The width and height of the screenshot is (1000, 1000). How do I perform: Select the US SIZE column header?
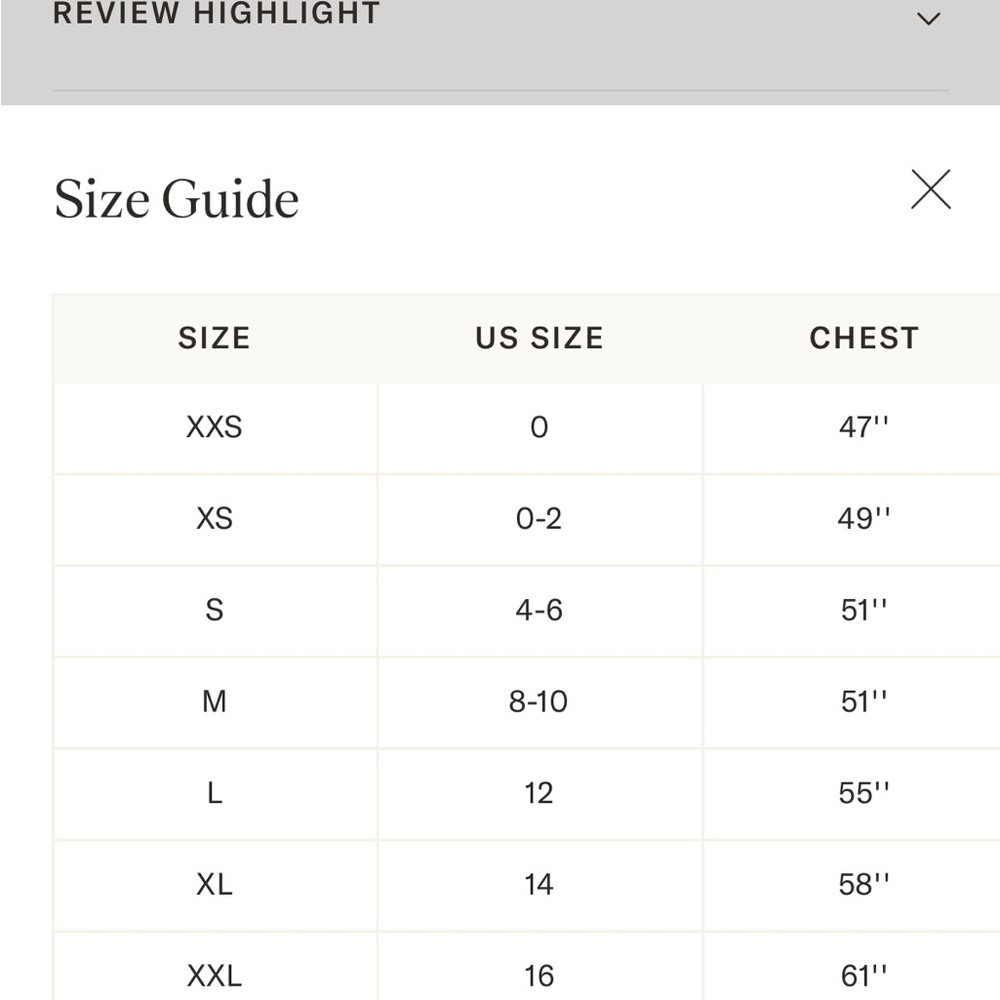point(540,338)
